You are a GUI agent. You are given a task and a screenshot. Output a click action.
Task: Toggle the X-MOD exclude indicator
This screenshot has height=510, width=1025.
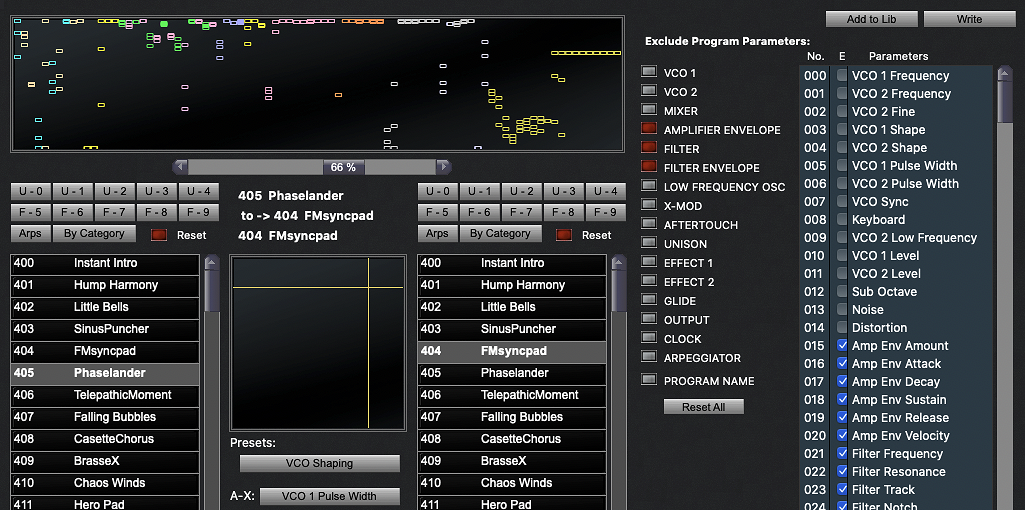tap(648, 204)
